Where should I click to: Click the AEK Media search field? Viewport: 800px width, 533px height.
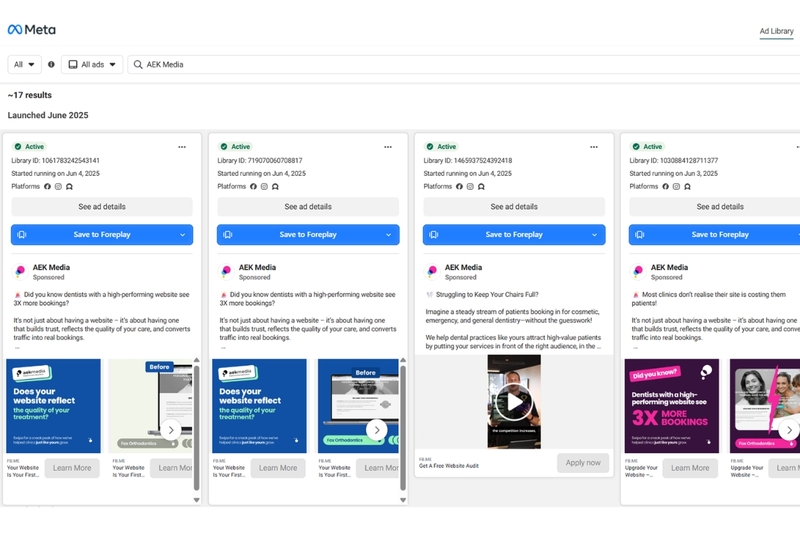[463, 64]
